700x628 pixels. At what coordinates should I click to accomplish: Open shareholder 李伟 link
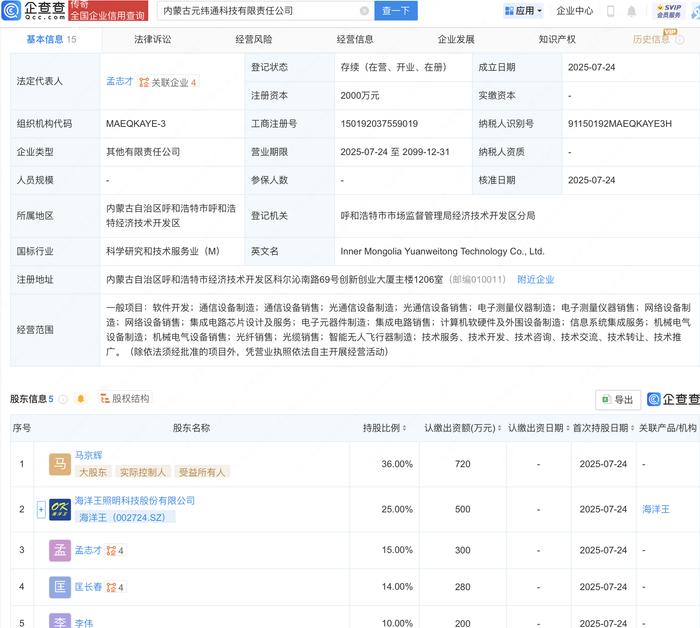click(84, 623)
